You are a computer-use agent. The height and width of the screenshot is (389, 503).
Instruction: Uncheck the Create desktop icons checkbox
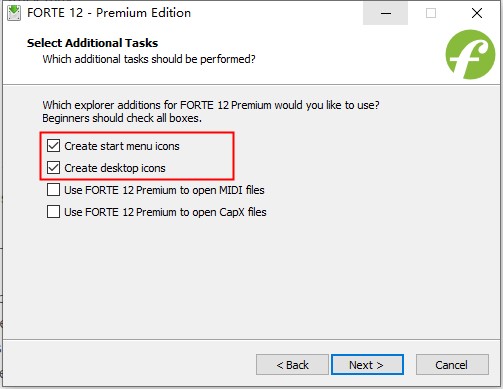[53, 168]
